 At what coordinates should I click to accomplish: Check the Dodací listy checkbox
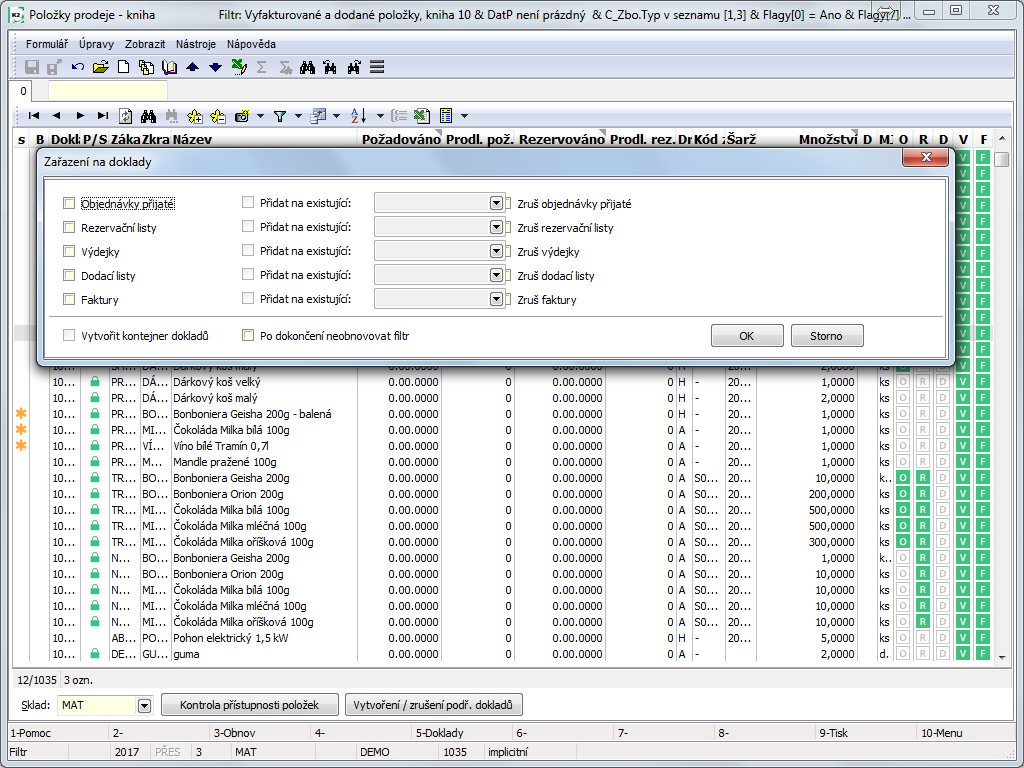[69, 276]
